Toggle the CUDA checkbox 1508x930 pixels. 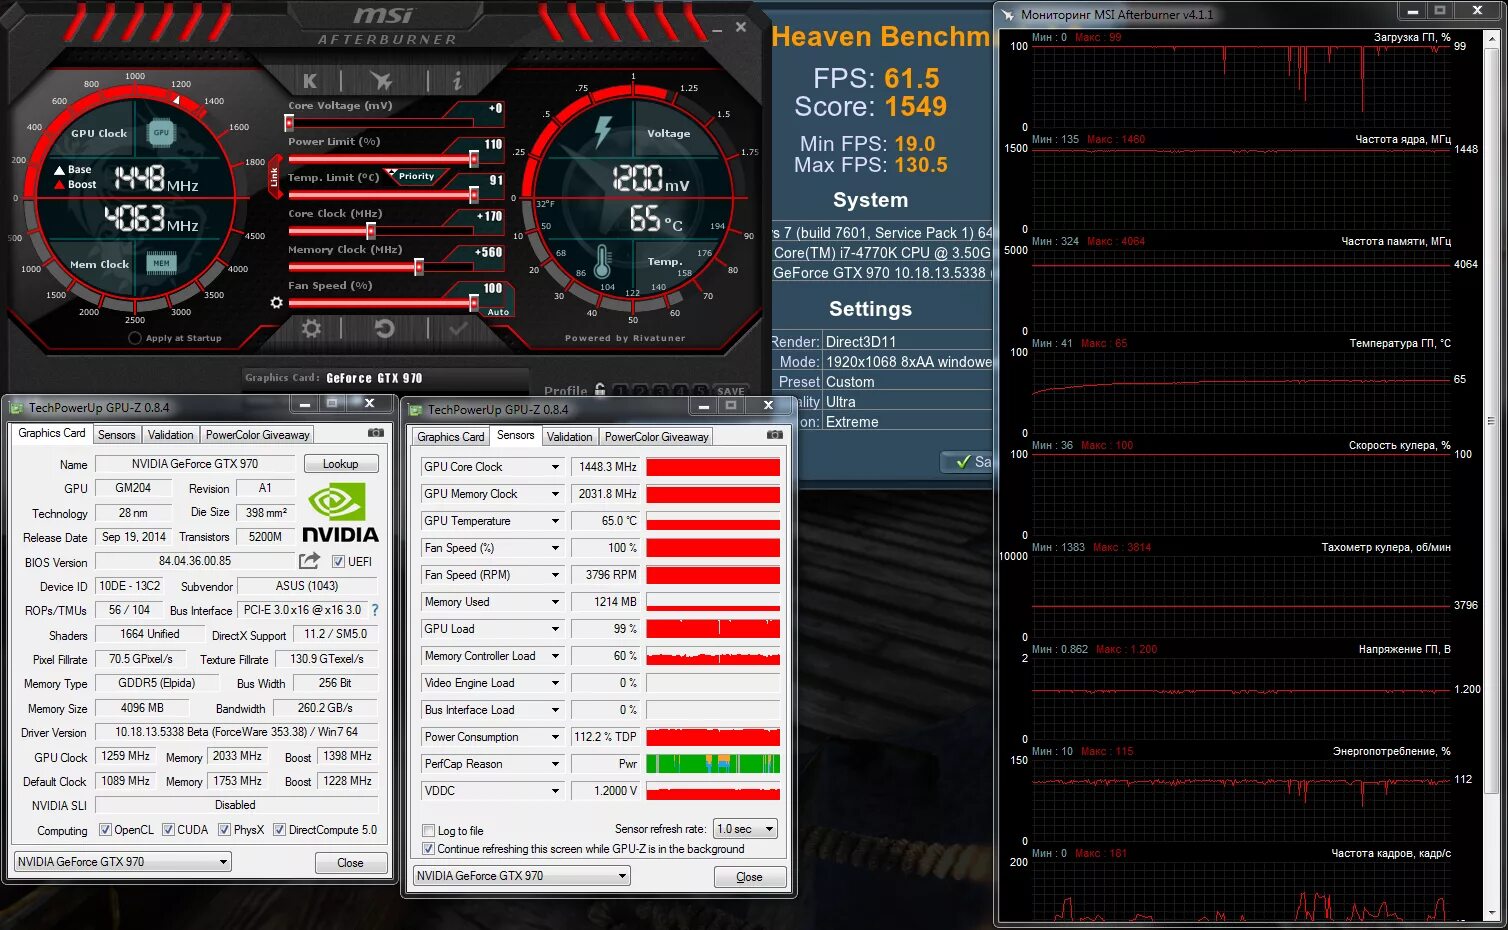(x=168, y=830)
